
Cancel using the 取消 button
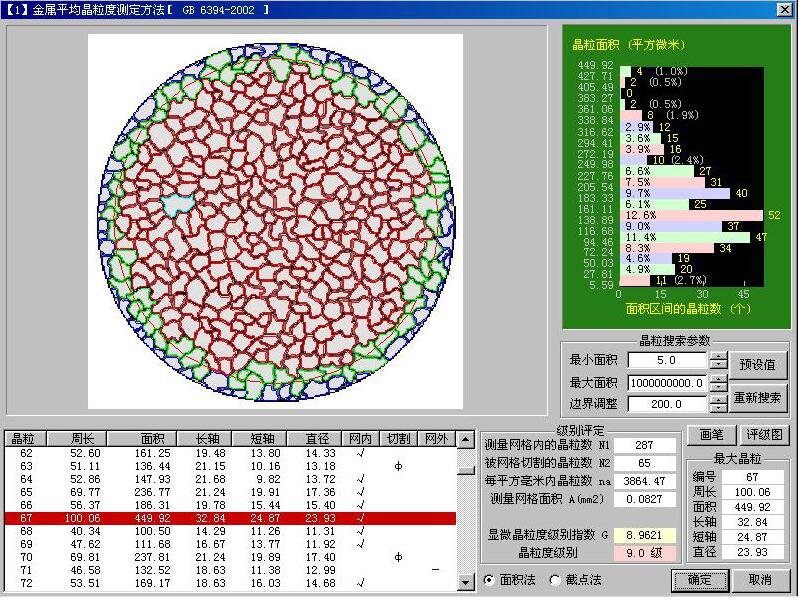click(759, 580)
